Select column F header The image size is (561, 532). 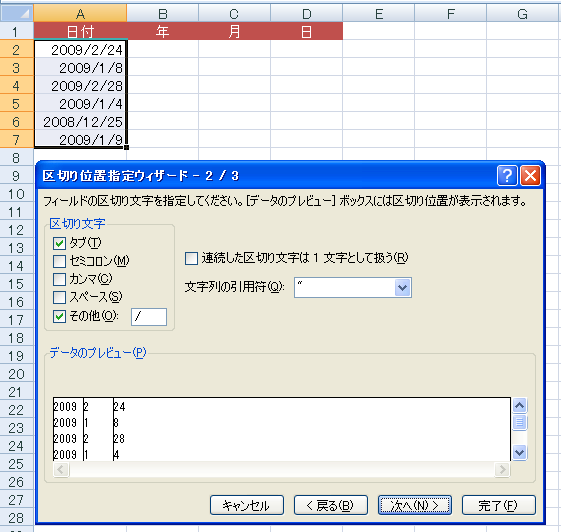coord(450,14)
